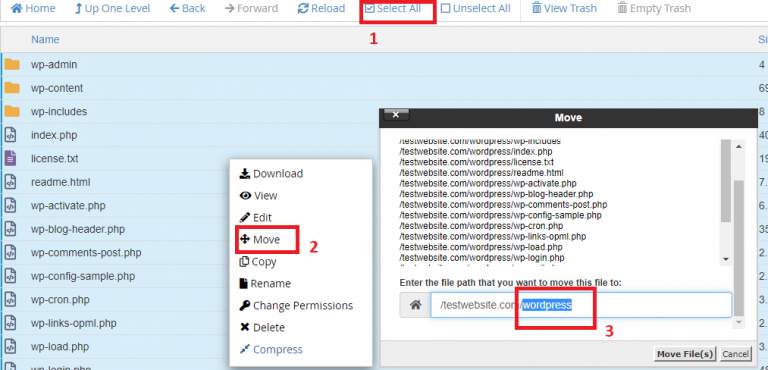Image resolution: width=768 pixels, height=370 pixels.
Task: Reload the file listing
Action: pos(321,8)
